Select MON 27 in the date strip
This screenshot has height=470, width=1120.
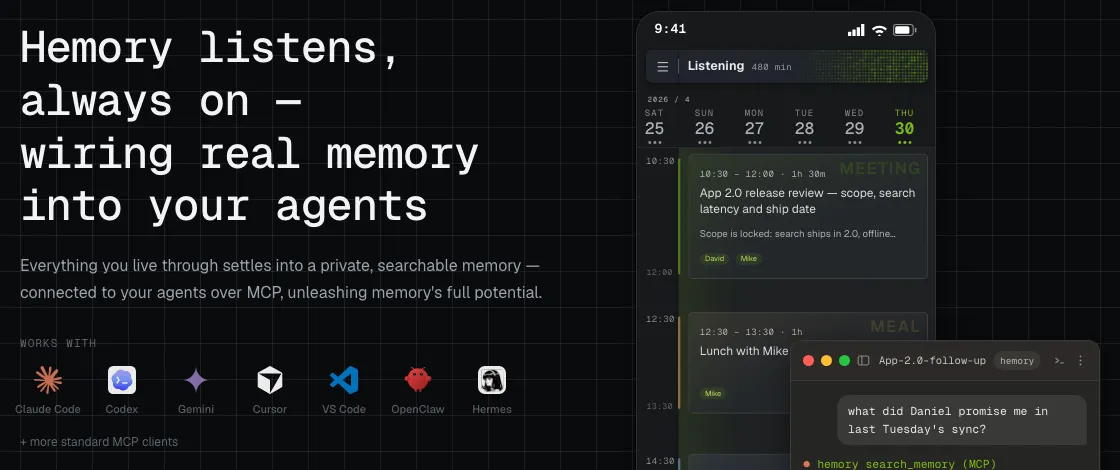[x=754, y=126]
